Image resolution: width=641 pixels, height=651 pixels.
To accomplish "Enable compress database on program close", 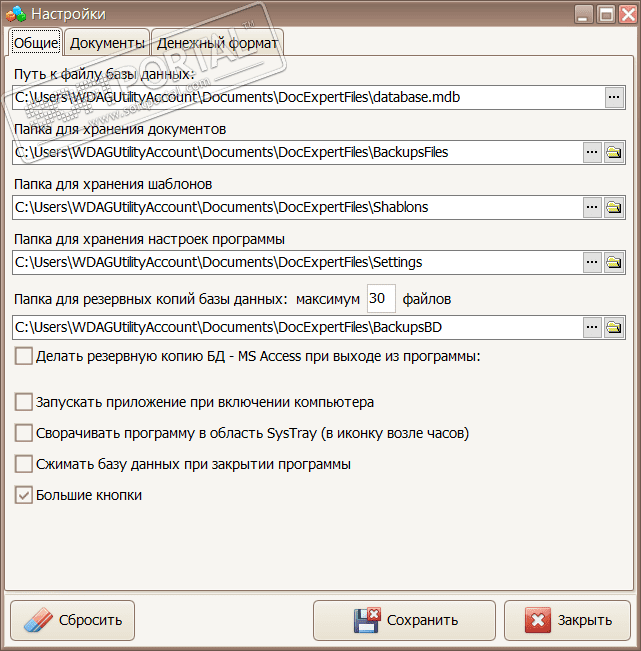I will click(24, 464).
